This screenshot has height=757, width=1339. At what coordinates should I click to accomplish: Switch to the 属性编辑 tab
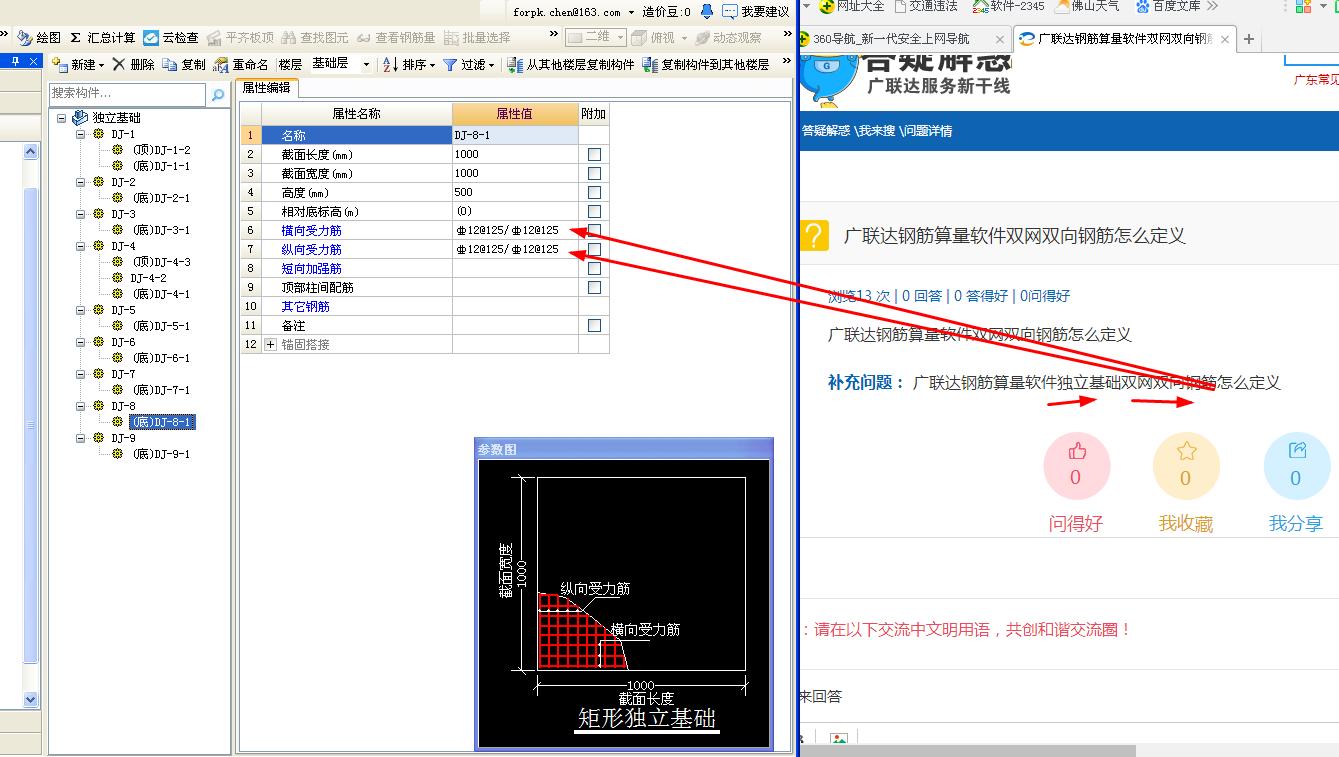click(266, 88)
